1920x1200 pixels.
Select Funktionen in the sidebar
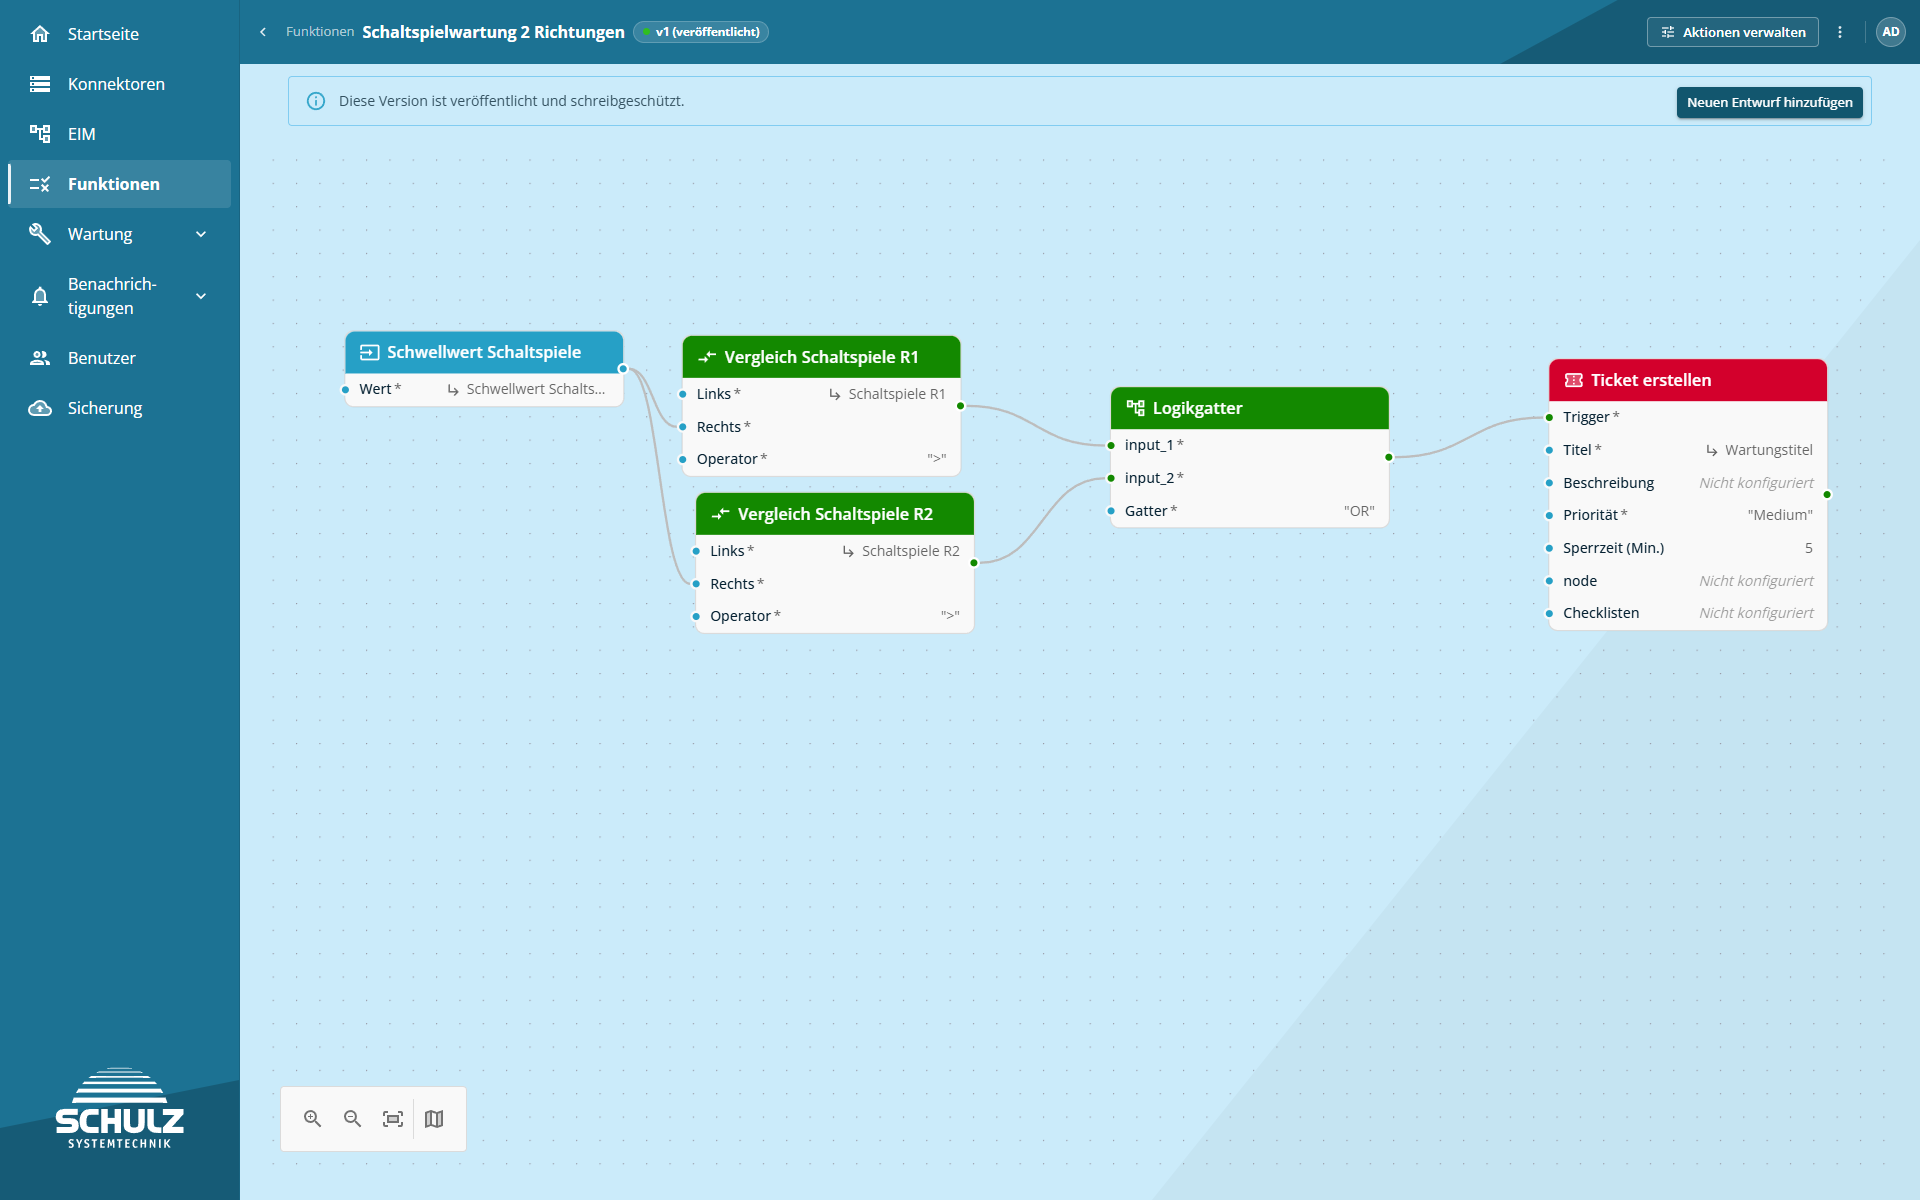(120, 184)
